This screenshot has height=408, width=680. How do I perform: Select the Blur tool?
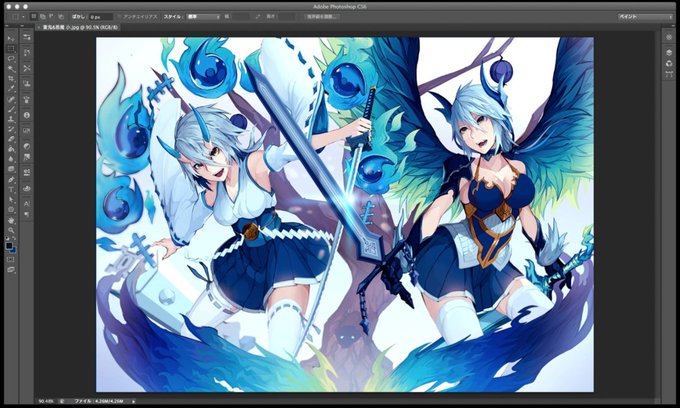(x=11, y=159)
